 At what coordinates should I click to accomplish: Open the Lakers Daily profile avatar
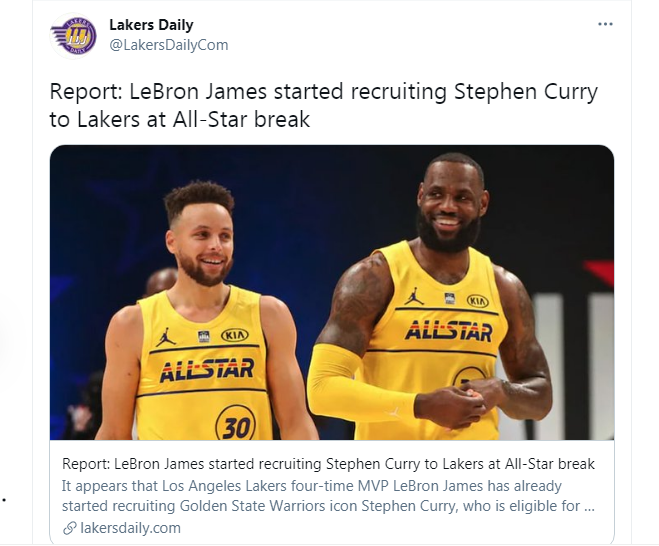[x=74, y=35]
